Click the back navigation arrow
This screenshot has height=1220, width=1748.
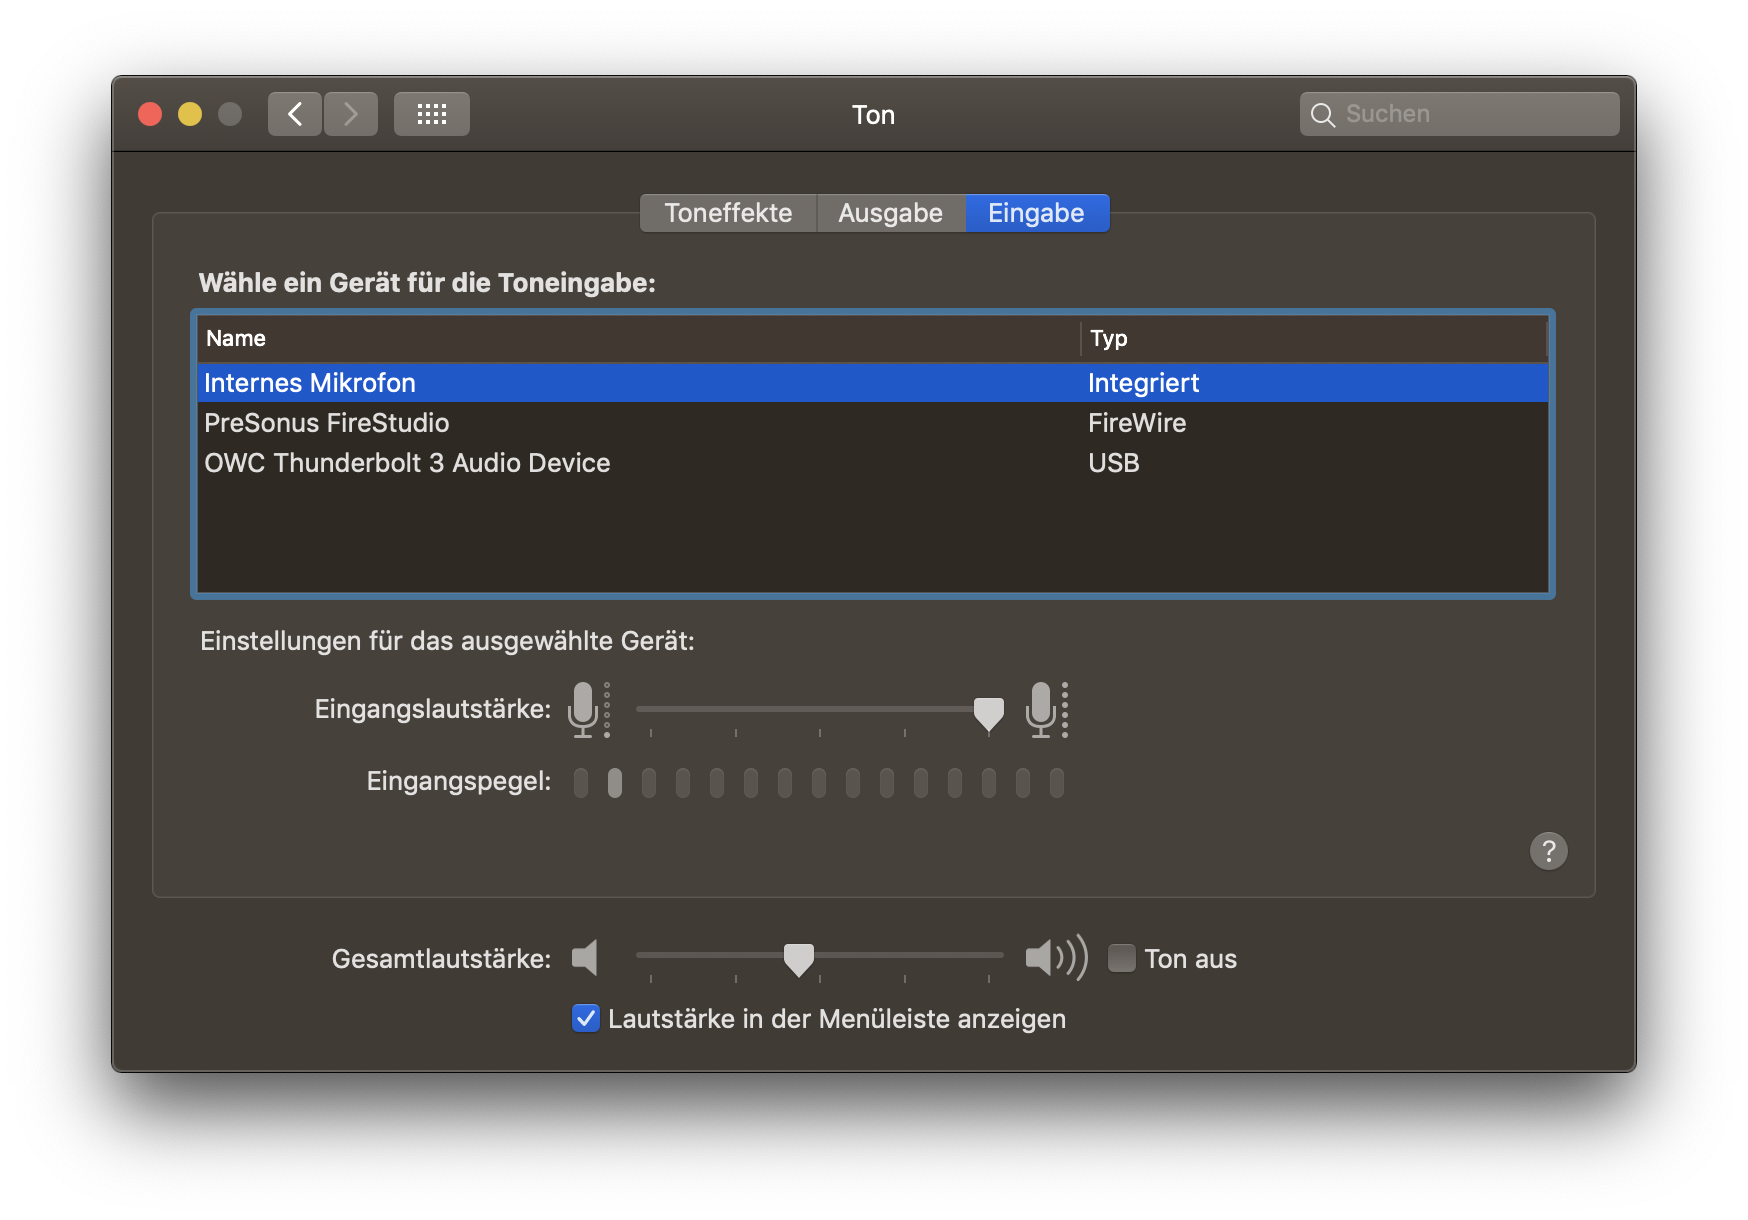point(295,114)
